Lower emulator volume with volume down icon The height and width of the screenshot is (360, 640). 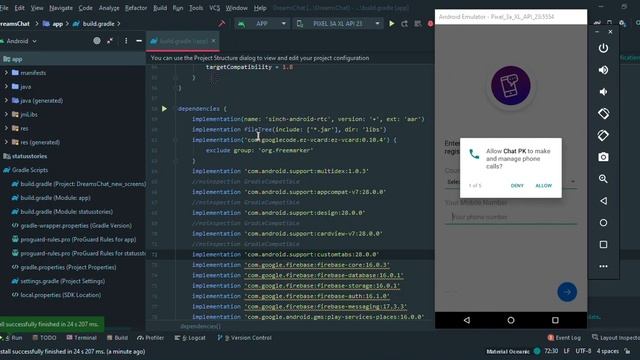(603, 92)
